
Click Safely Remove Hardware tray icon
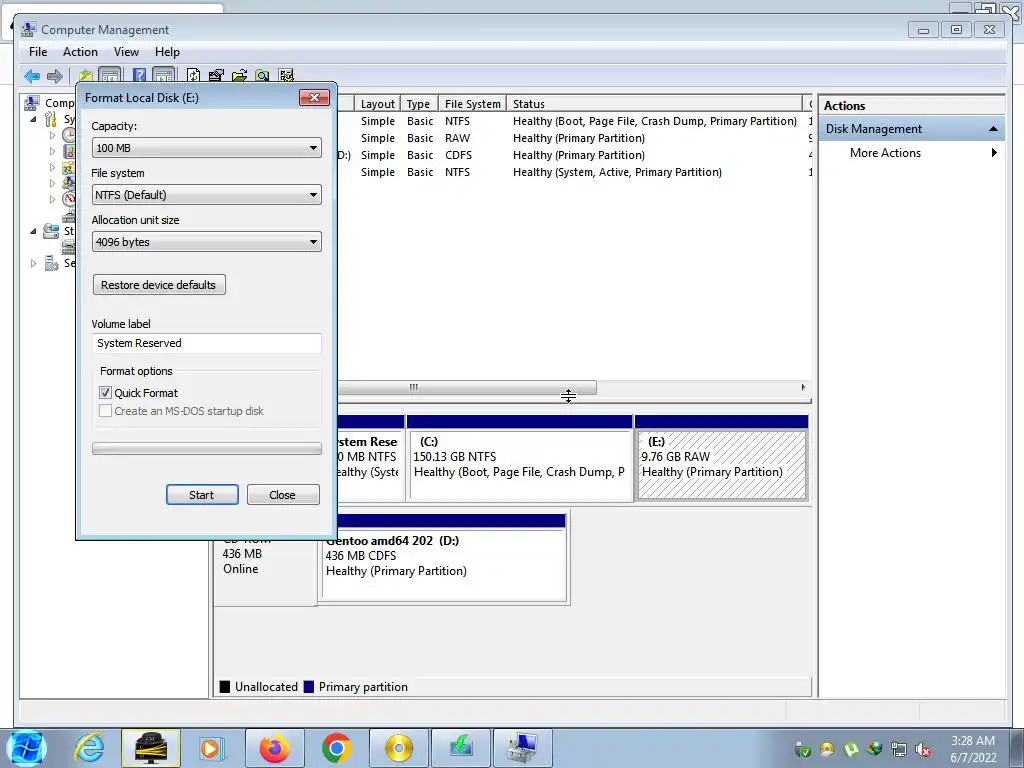point(803,749)
